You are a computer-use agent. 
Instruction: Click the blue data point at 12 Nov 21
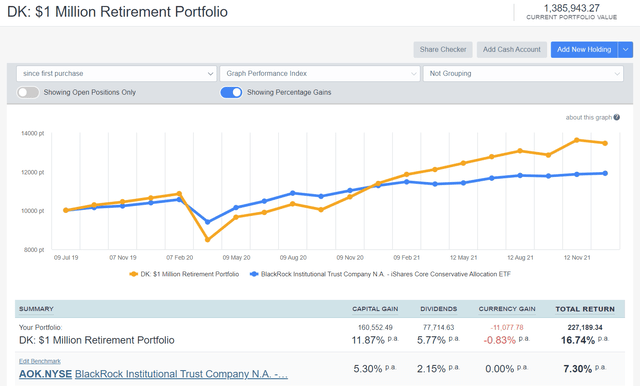(x=577, y=174)
